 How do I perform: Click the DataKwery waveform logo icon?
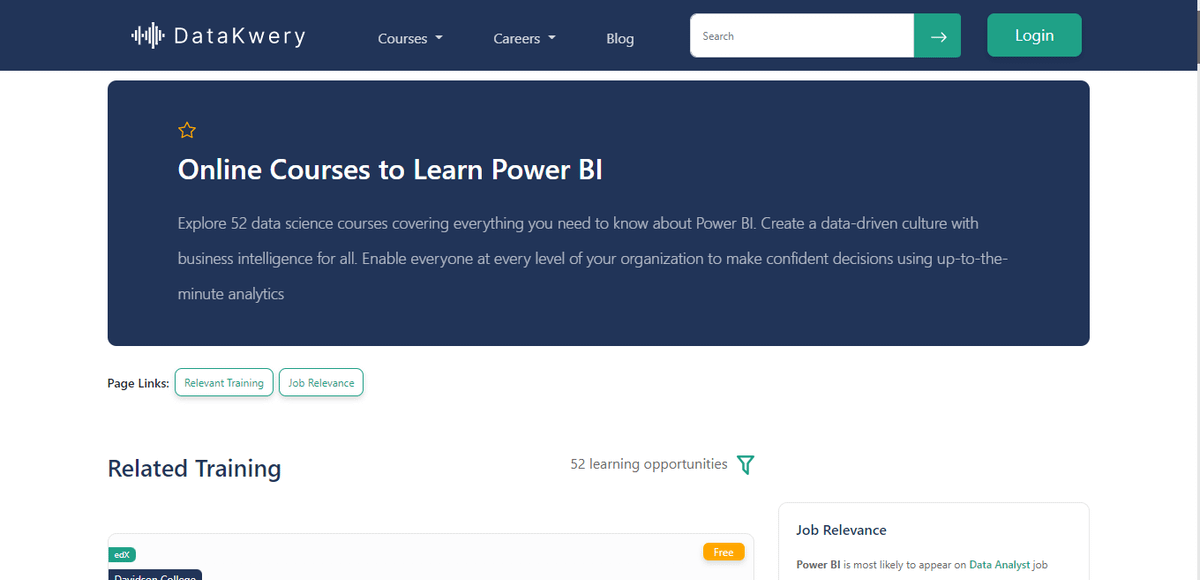pyautogui.click(x=147, y=36)
